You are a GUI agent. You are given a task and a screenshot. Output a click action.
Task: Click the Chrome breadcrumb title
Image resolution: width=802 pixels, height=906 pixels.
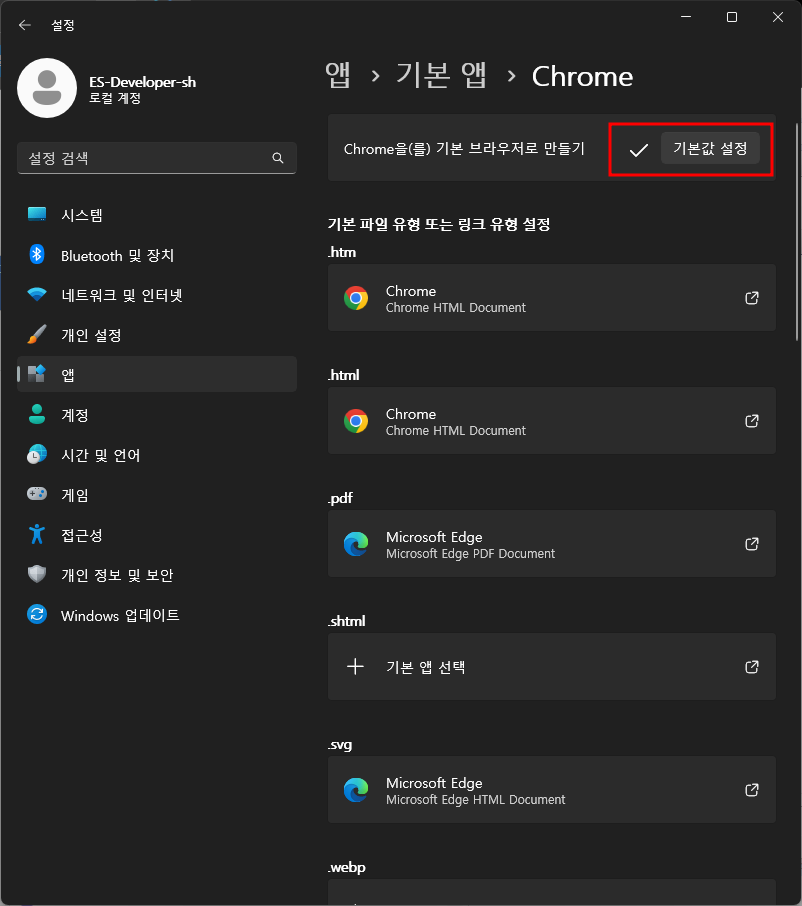click(x=582, y=76)
